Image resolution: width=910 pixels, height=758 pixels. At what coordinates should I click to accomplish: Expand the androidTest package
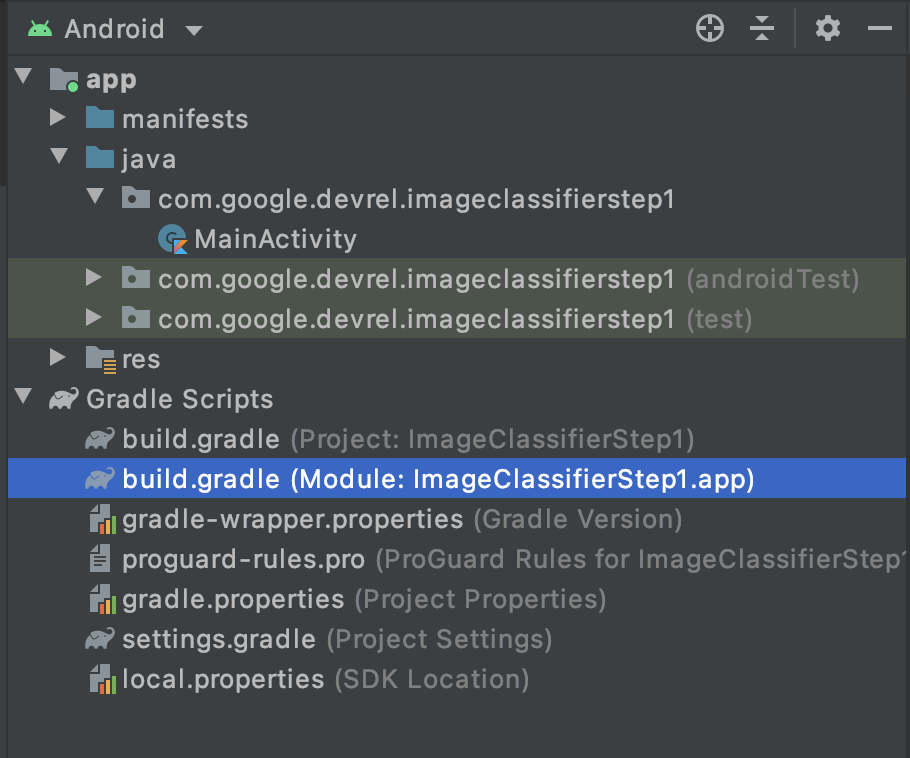pos(93,278)
